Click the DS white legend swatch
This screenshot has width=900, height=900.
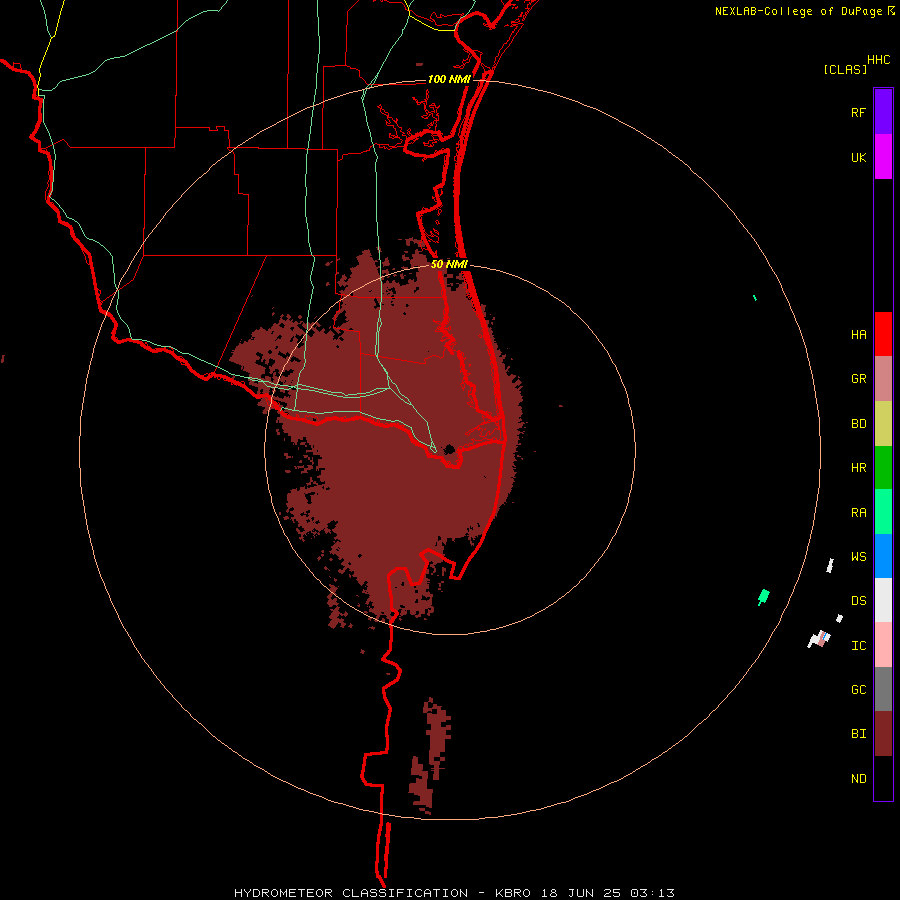pyautogui.click(x=883, y=600)
